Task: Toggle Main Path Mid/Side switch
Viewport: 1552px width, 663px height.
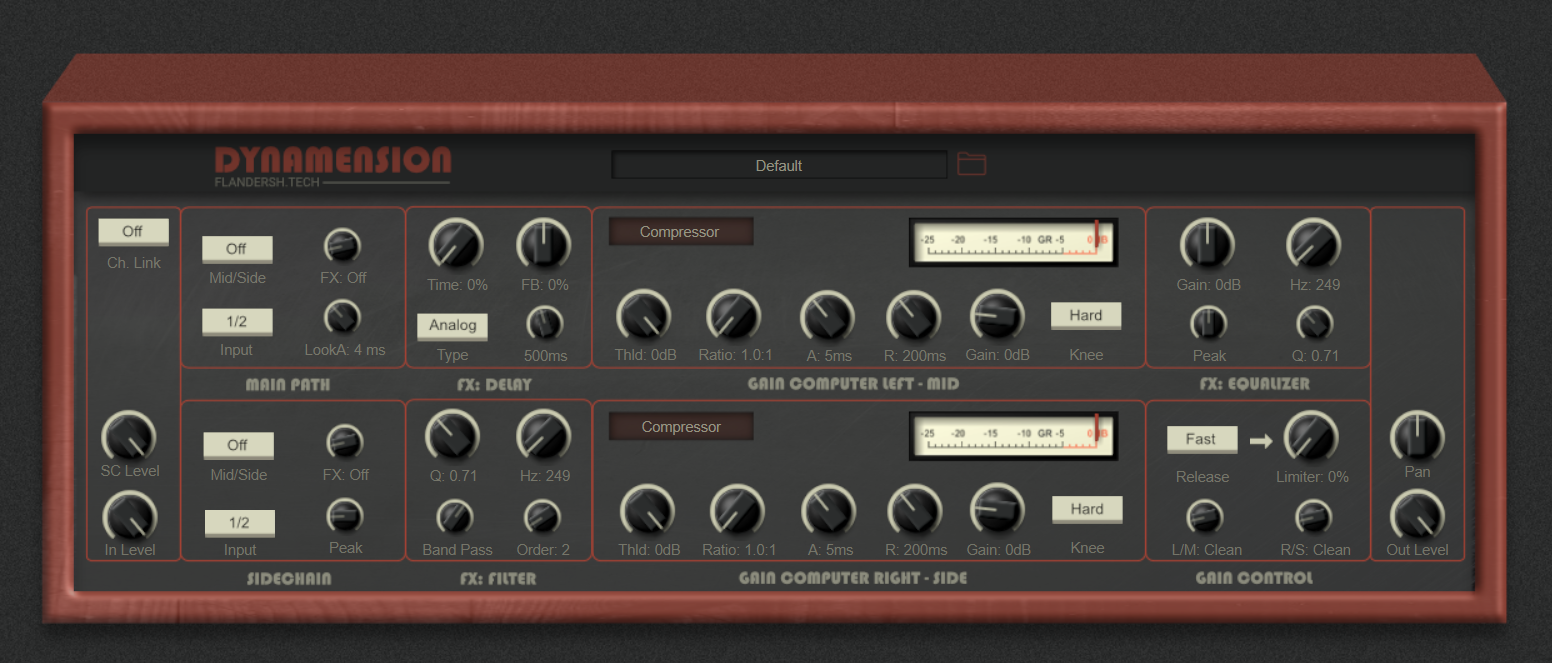Action: 237,249
